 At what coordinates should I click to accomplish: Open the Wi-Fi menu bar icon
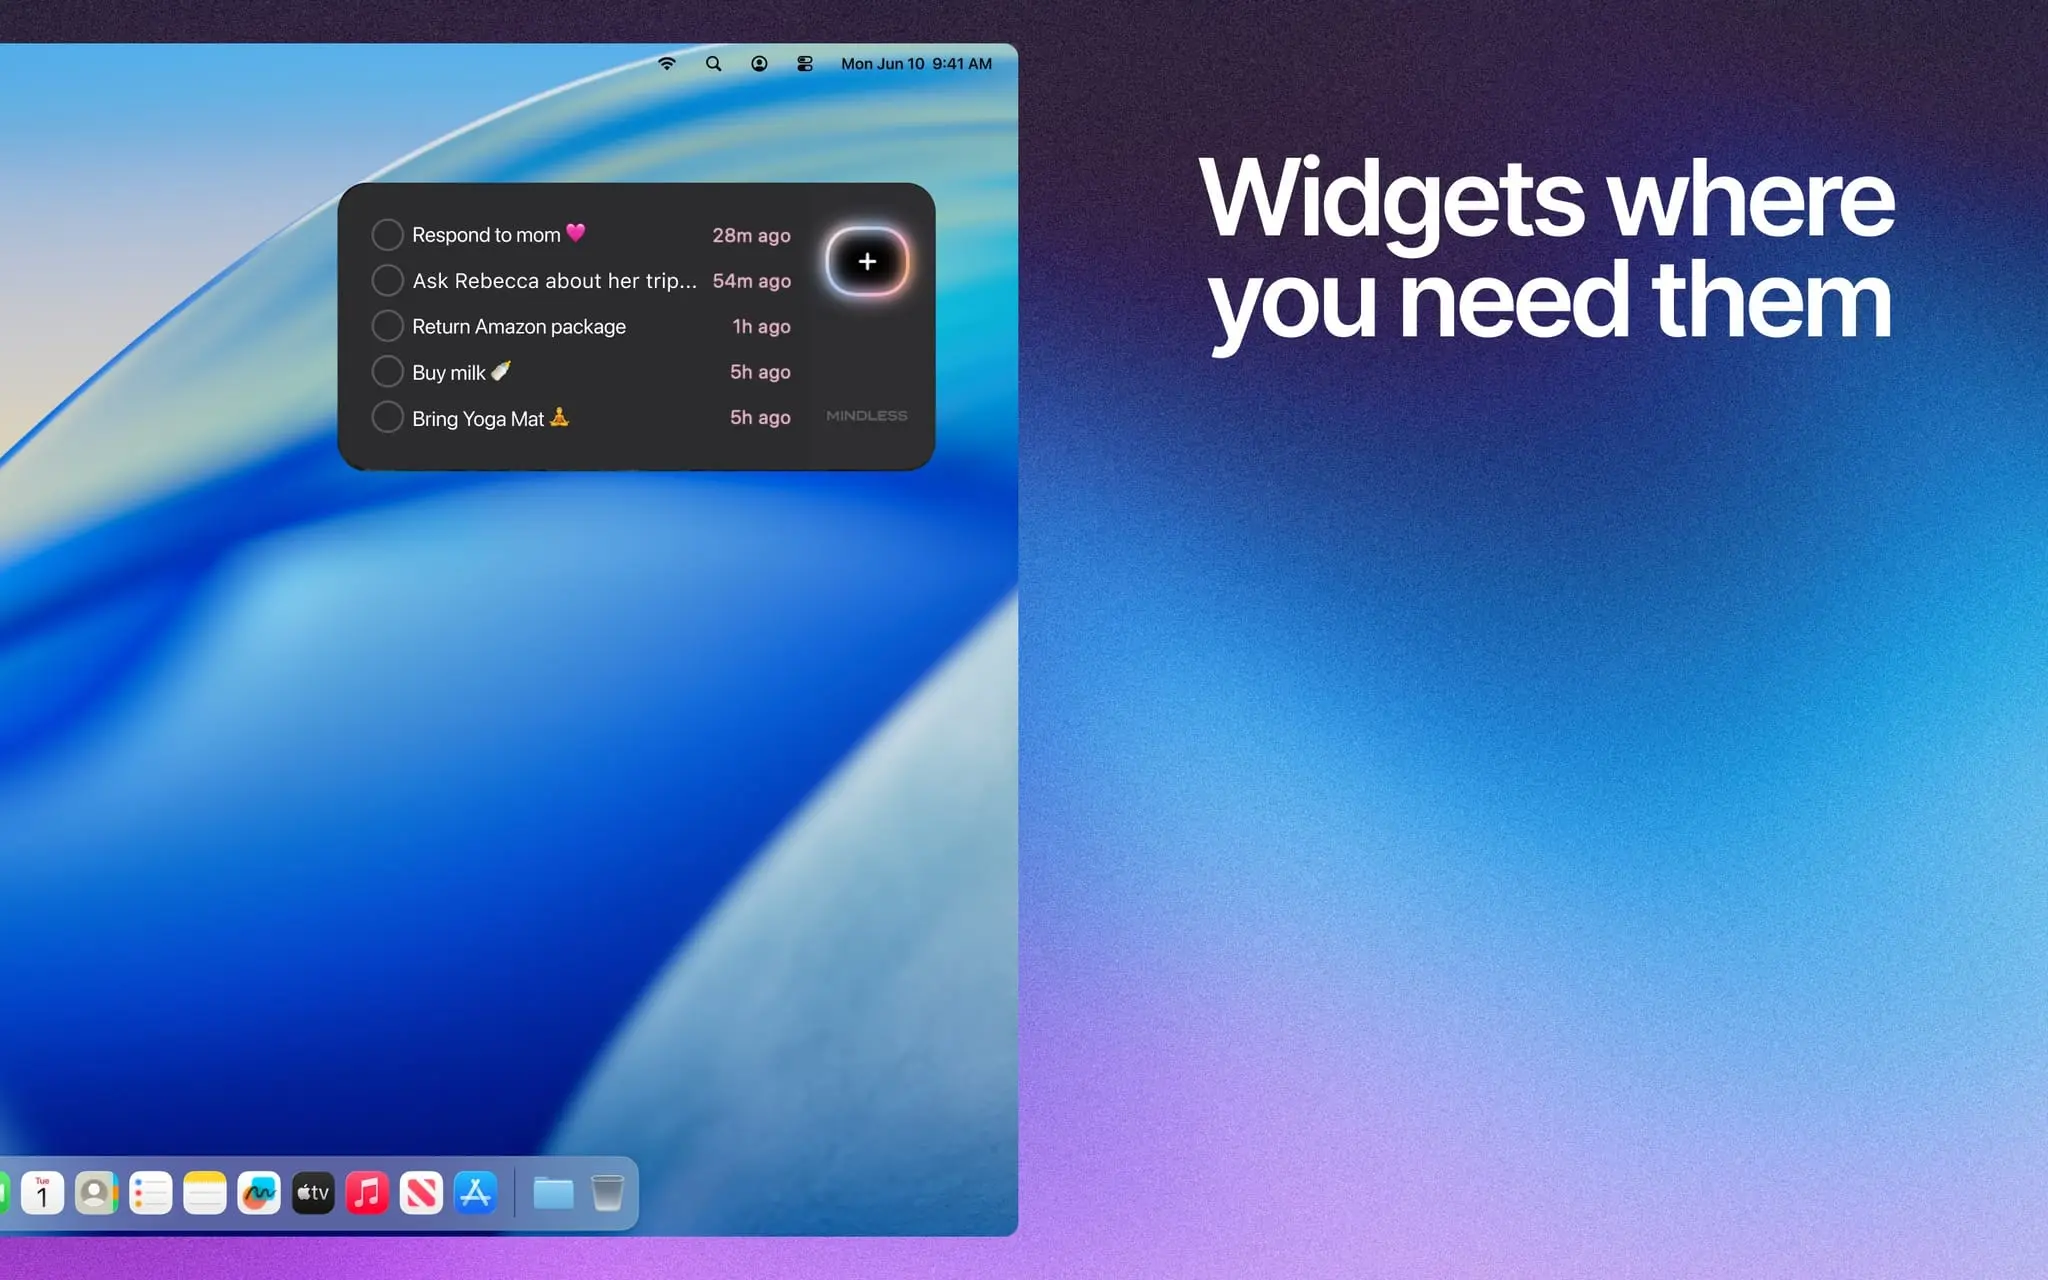(667, 64)
